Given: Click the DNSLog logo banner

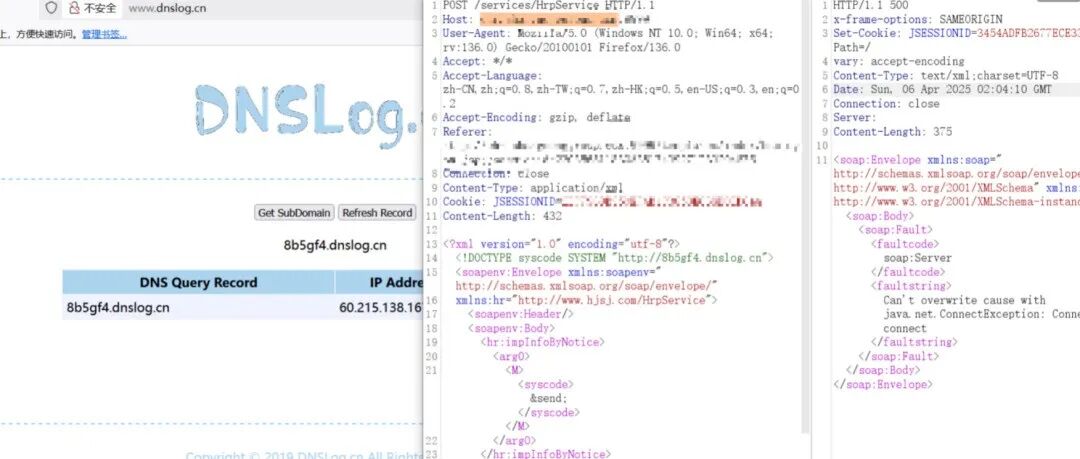Looking at the screenshot, I should (x=307, y=117).
